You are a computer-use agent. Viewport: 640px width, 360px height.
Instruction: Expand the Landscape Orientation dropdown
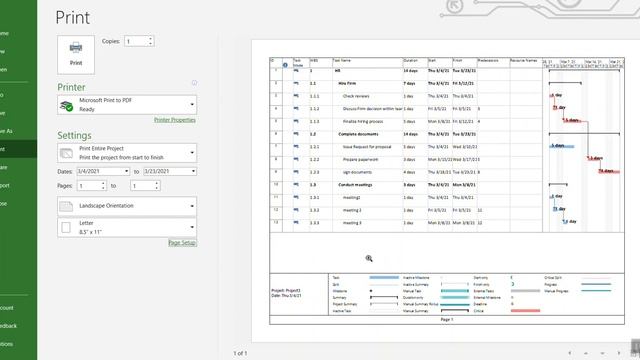click(x=127, y=206)
